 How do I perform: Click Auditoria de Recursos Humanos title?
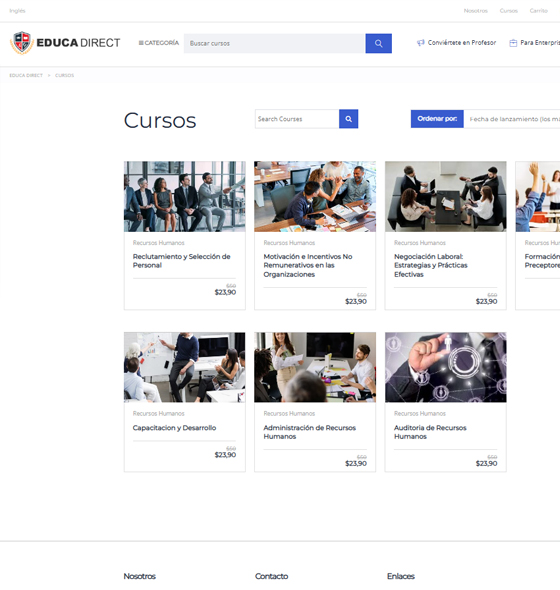[430, 432]
